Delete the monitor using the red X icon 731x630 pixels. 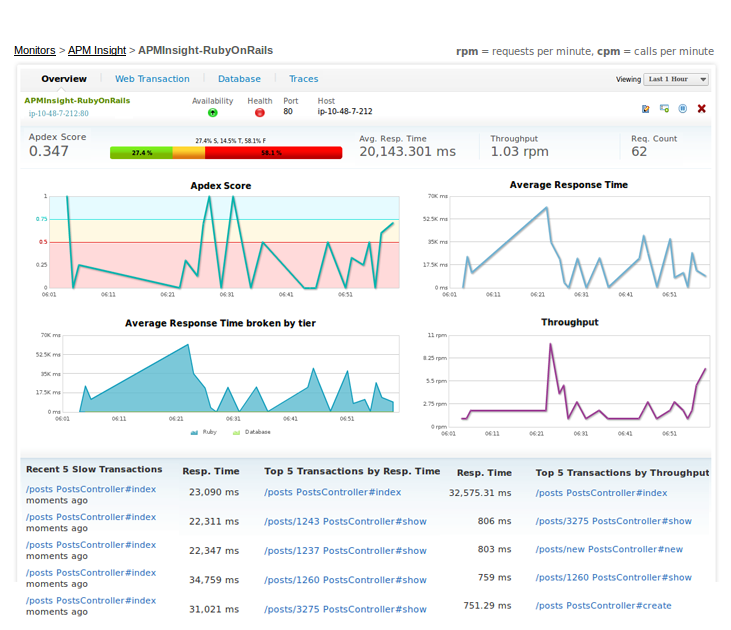(702, 109)
